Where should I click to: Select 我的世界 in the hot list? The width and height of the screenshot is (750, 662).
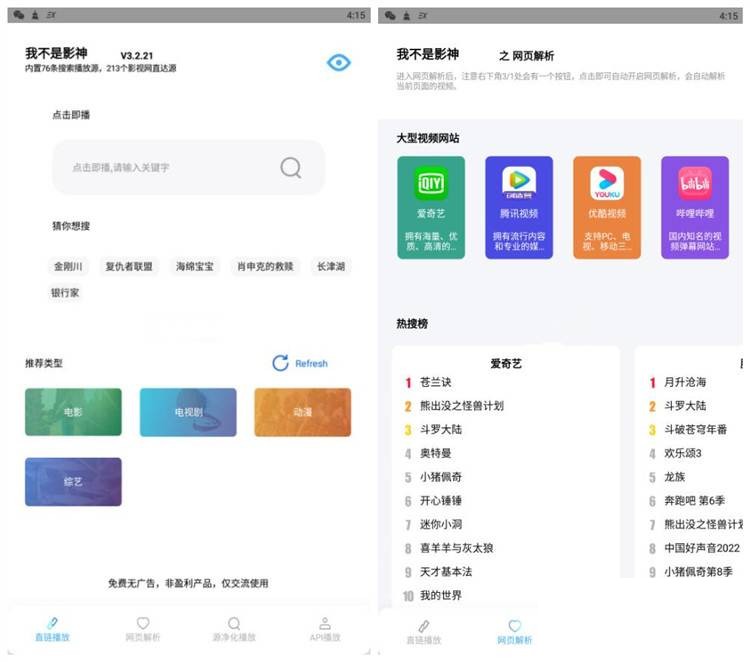coord(441,596)
